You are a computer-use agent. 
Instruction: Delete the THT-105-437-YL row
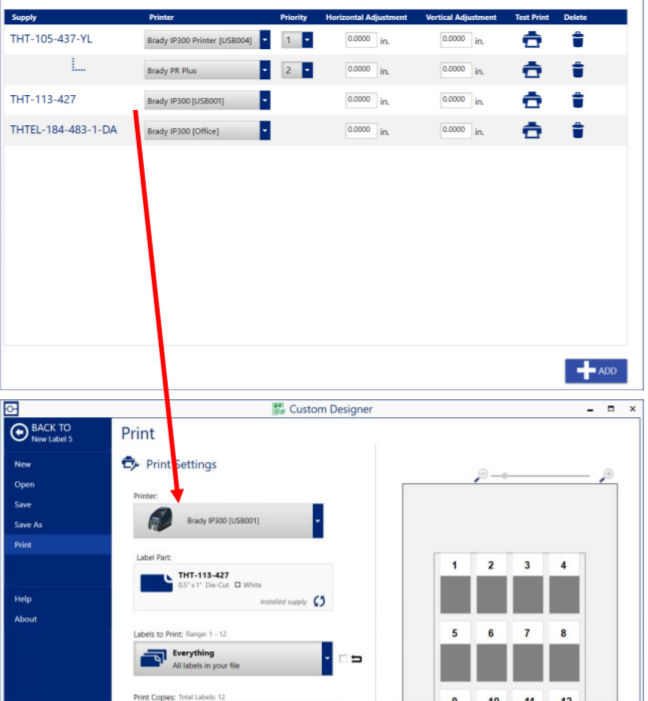(578, 40)
